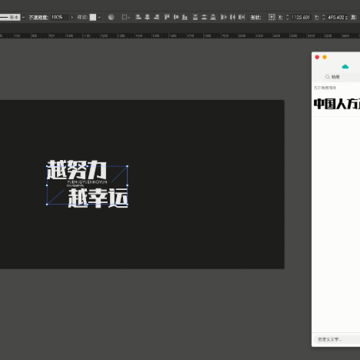Click the magnifier icon in font search
The image size is (360, 360).
tap(327, 77)
